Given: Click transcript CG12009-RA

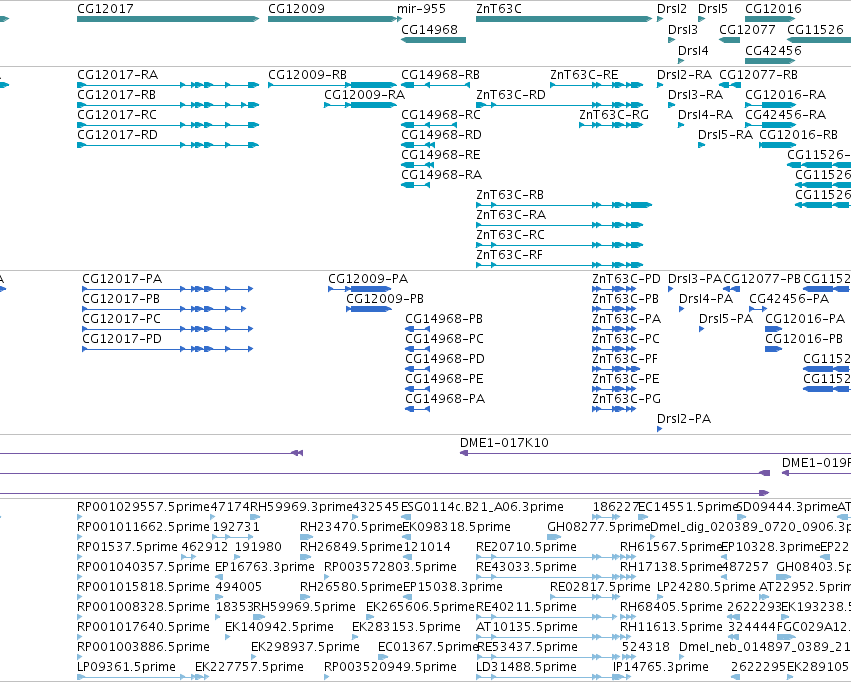Looking at the screenshot, I should (365, 94).
